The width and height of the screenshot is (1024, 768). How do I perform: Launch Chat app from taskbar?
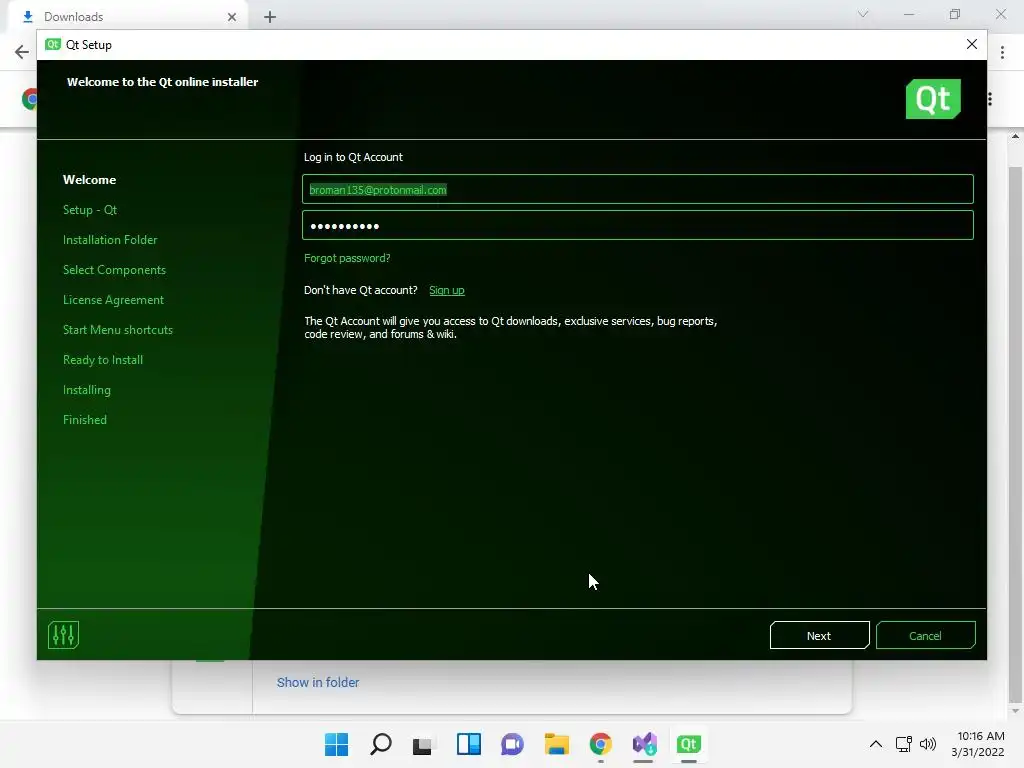[513, 744]
